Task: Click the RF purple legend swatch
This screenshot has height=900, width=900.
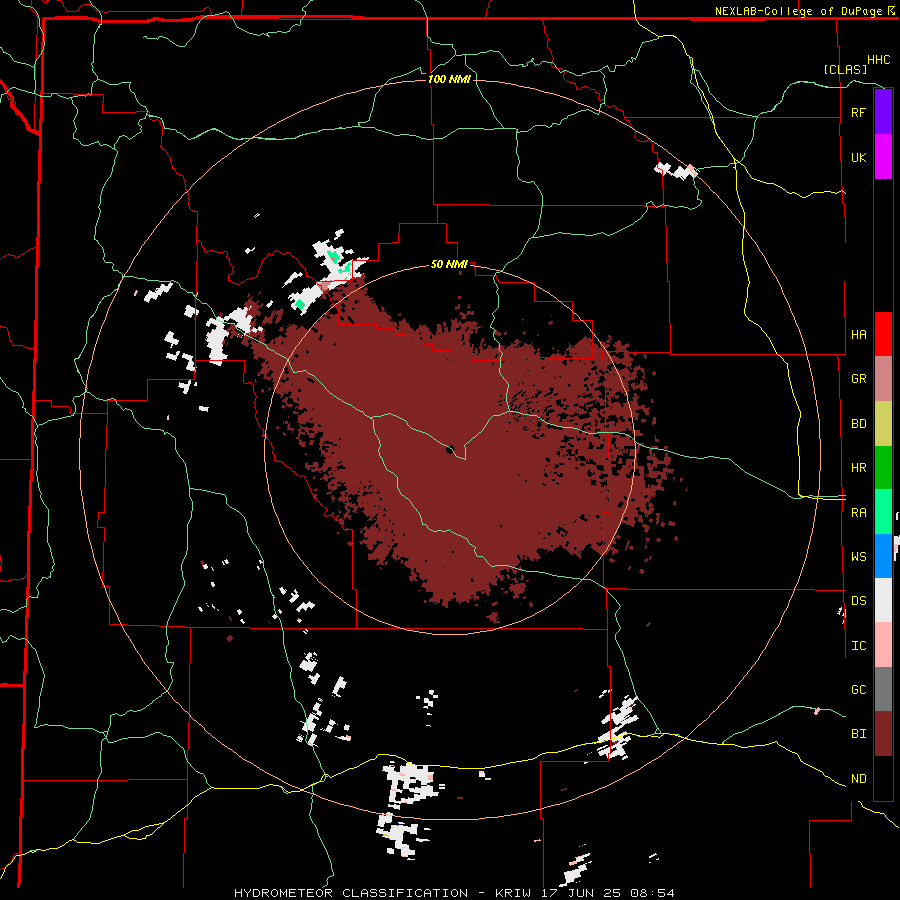Action: coord(883,112)
